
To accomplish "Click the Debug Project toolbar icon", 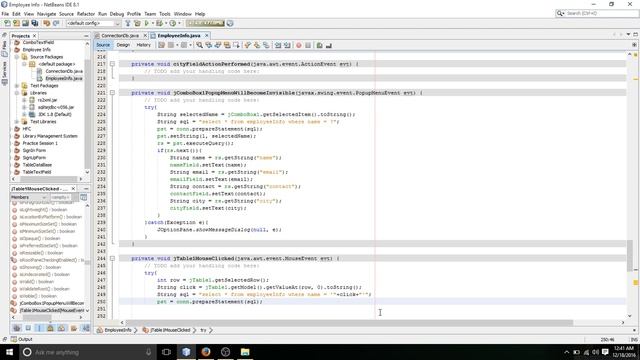I will tap(159, 23).
